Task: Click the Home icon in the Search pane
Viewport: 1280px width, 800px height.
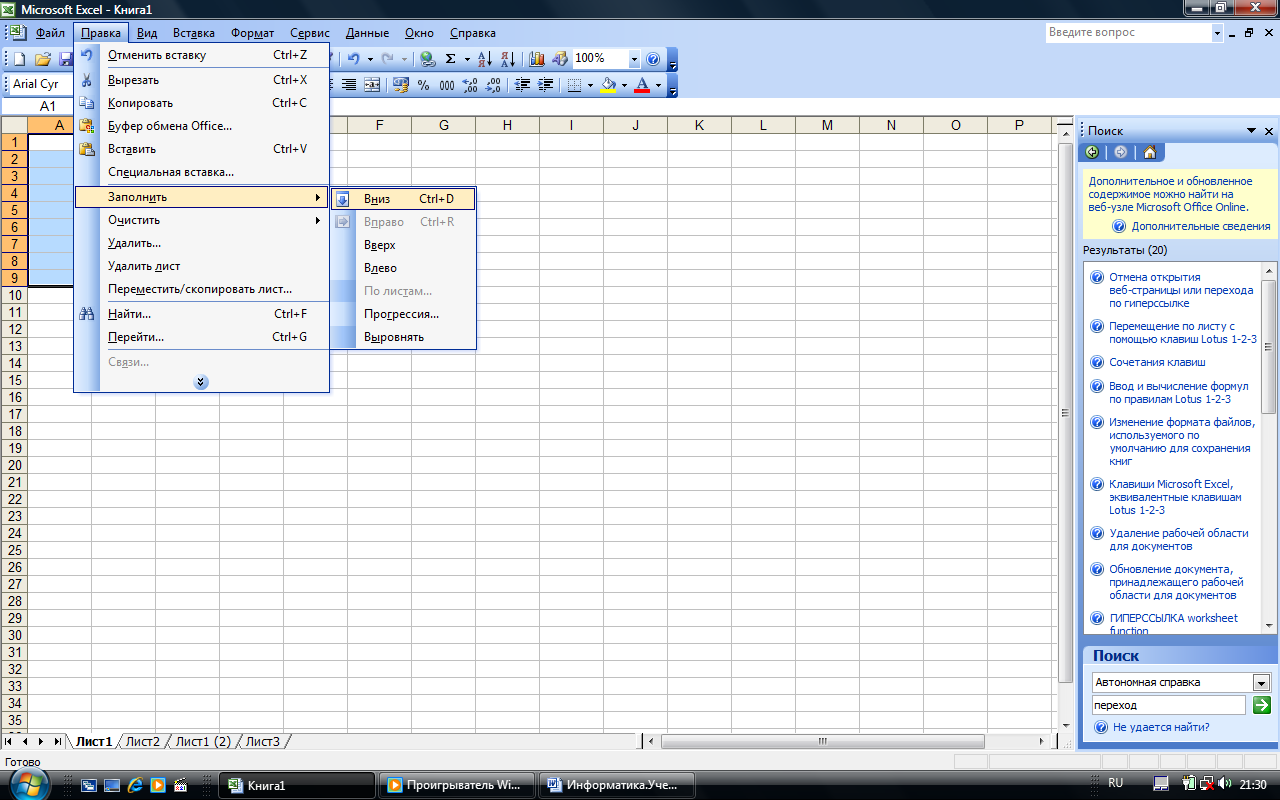Action: [1150, 152]
